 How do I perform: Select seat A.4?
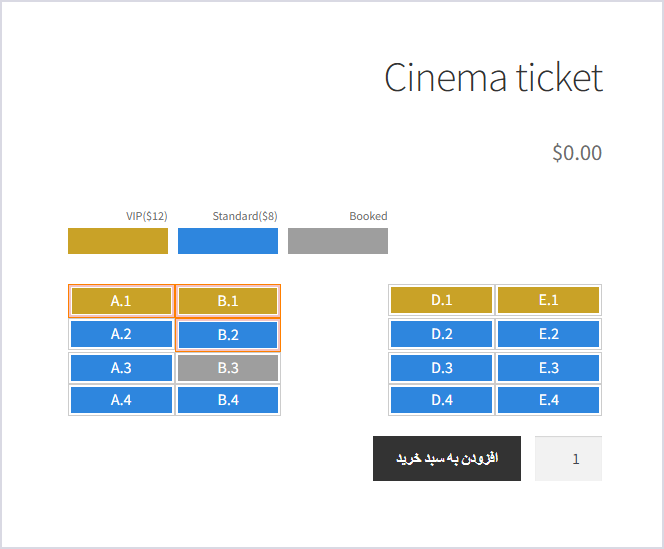pos(121,400)
